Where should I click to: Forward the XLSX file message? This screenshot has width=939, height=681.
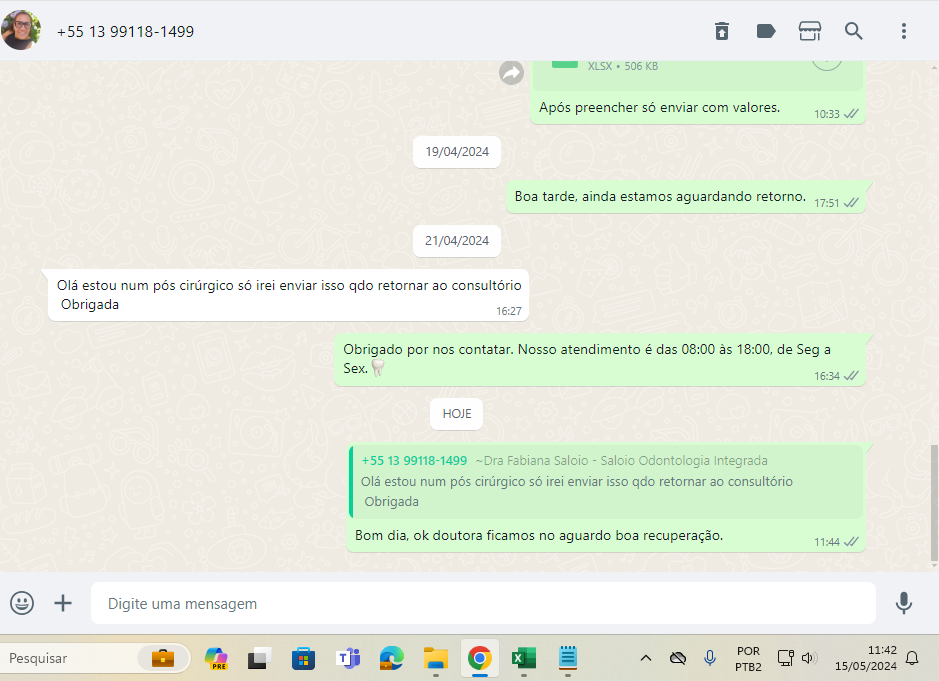tap(511, 73)
